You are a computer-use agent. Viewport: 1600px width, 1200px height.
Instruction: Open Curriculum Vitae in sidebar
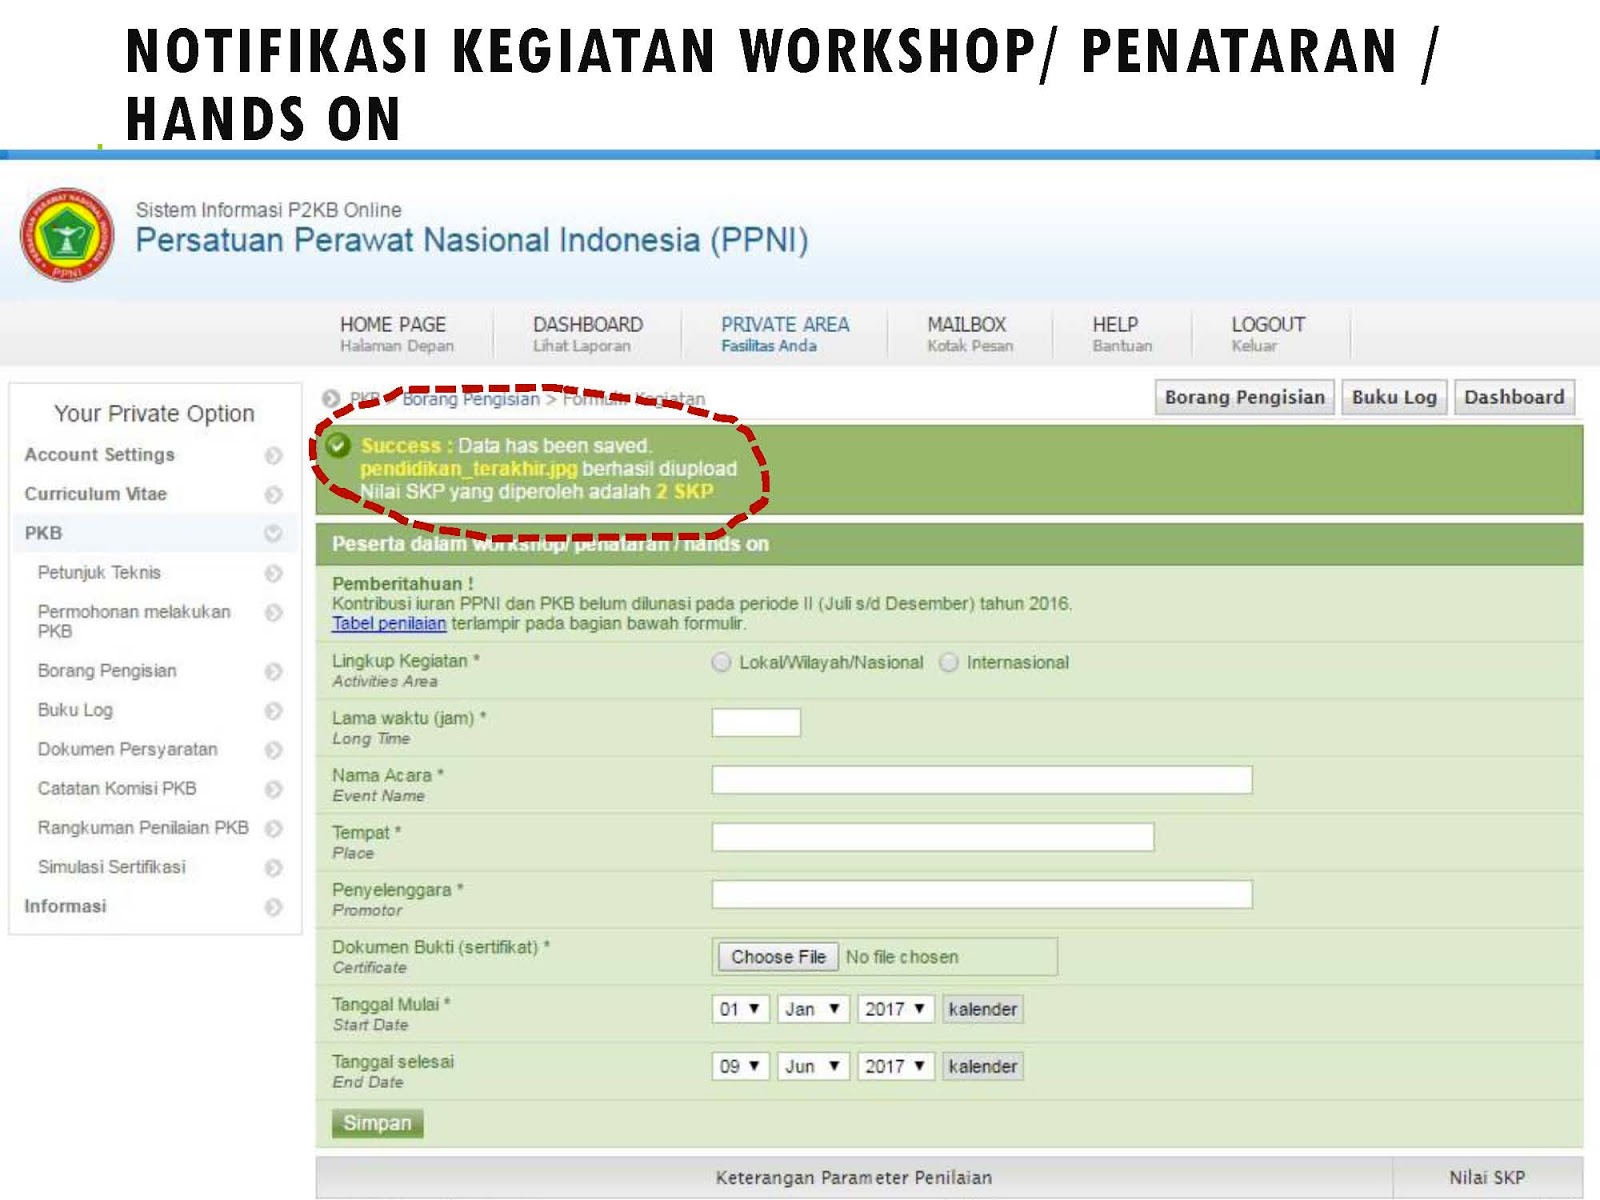pos(96,494)
